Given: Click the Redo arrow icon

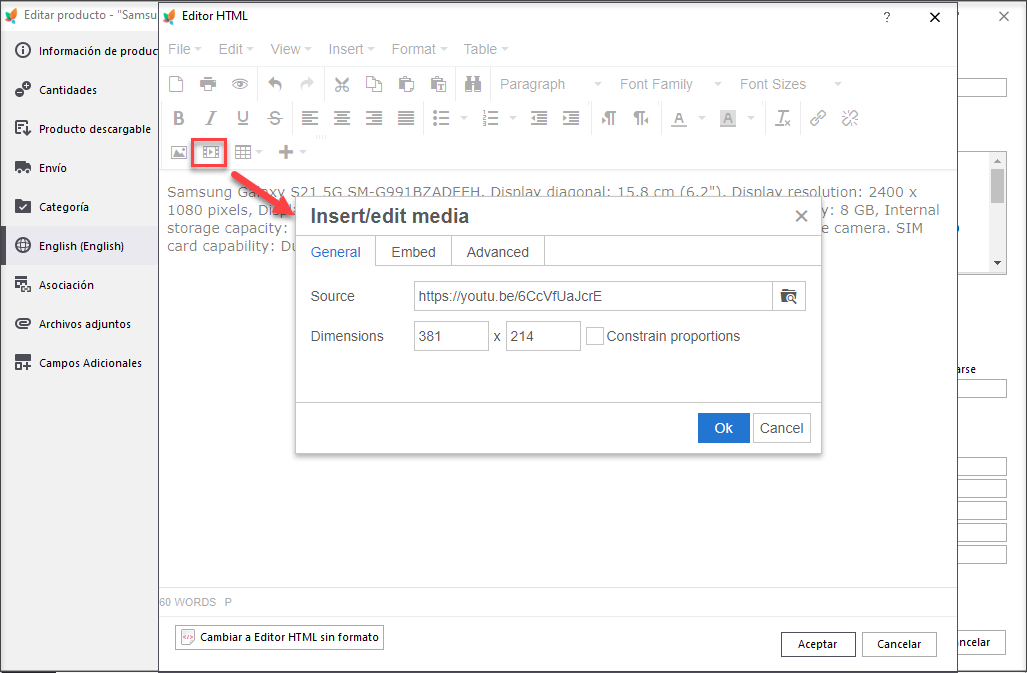Looking at the screenshot, I should [307, 84].
